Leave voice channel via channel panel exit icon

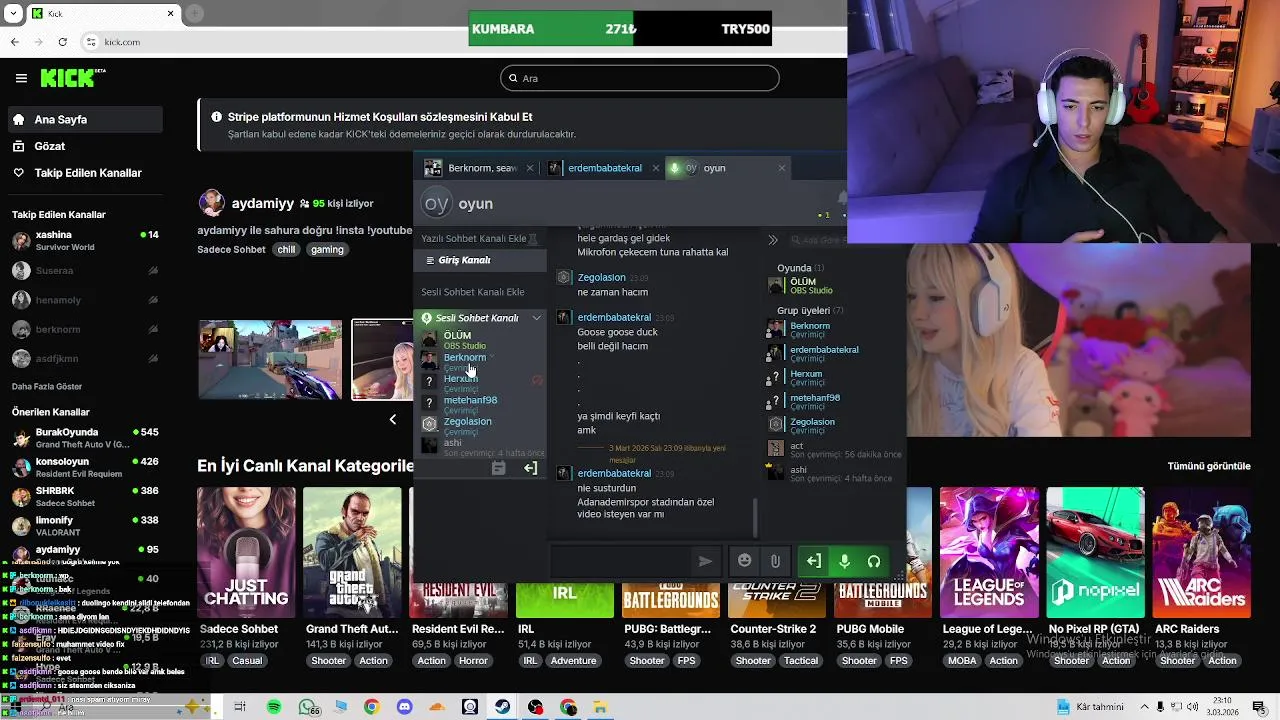click(530, 468)
